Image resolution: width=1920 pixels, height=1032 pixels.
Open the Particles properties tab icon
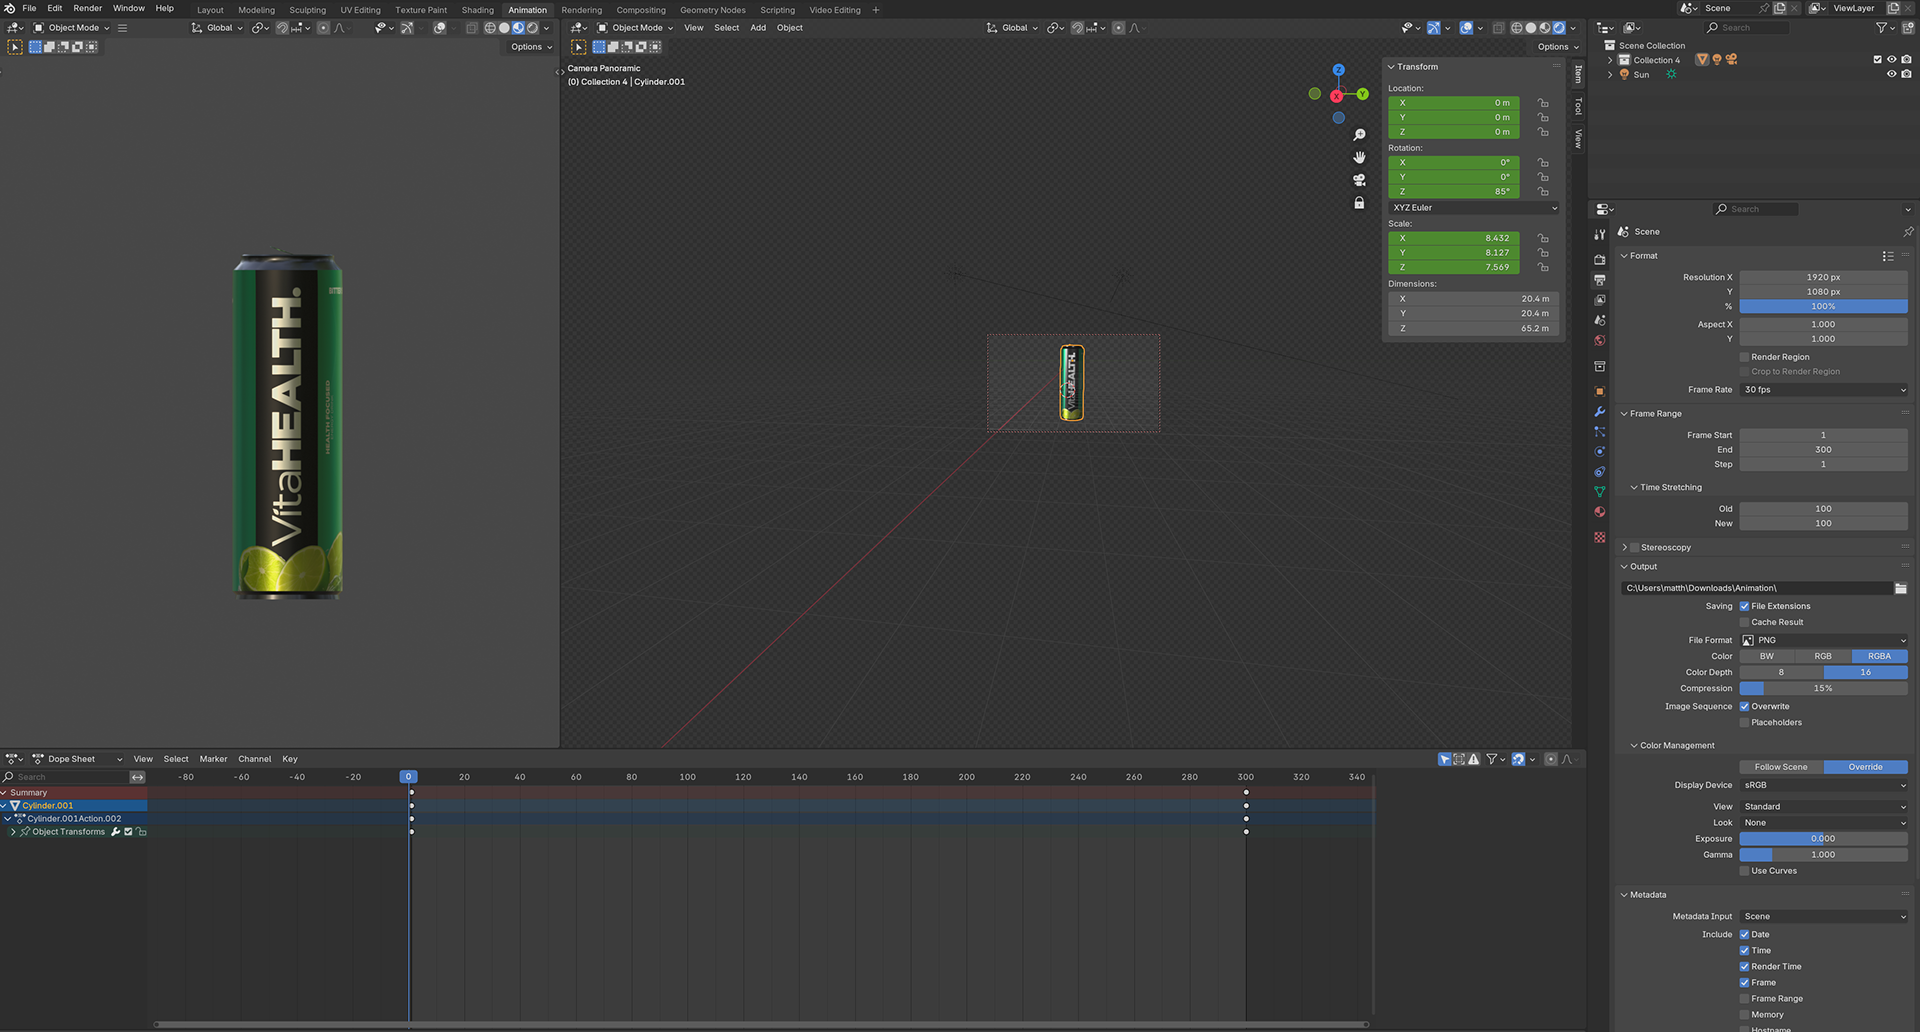click(x=1600, y=431)
